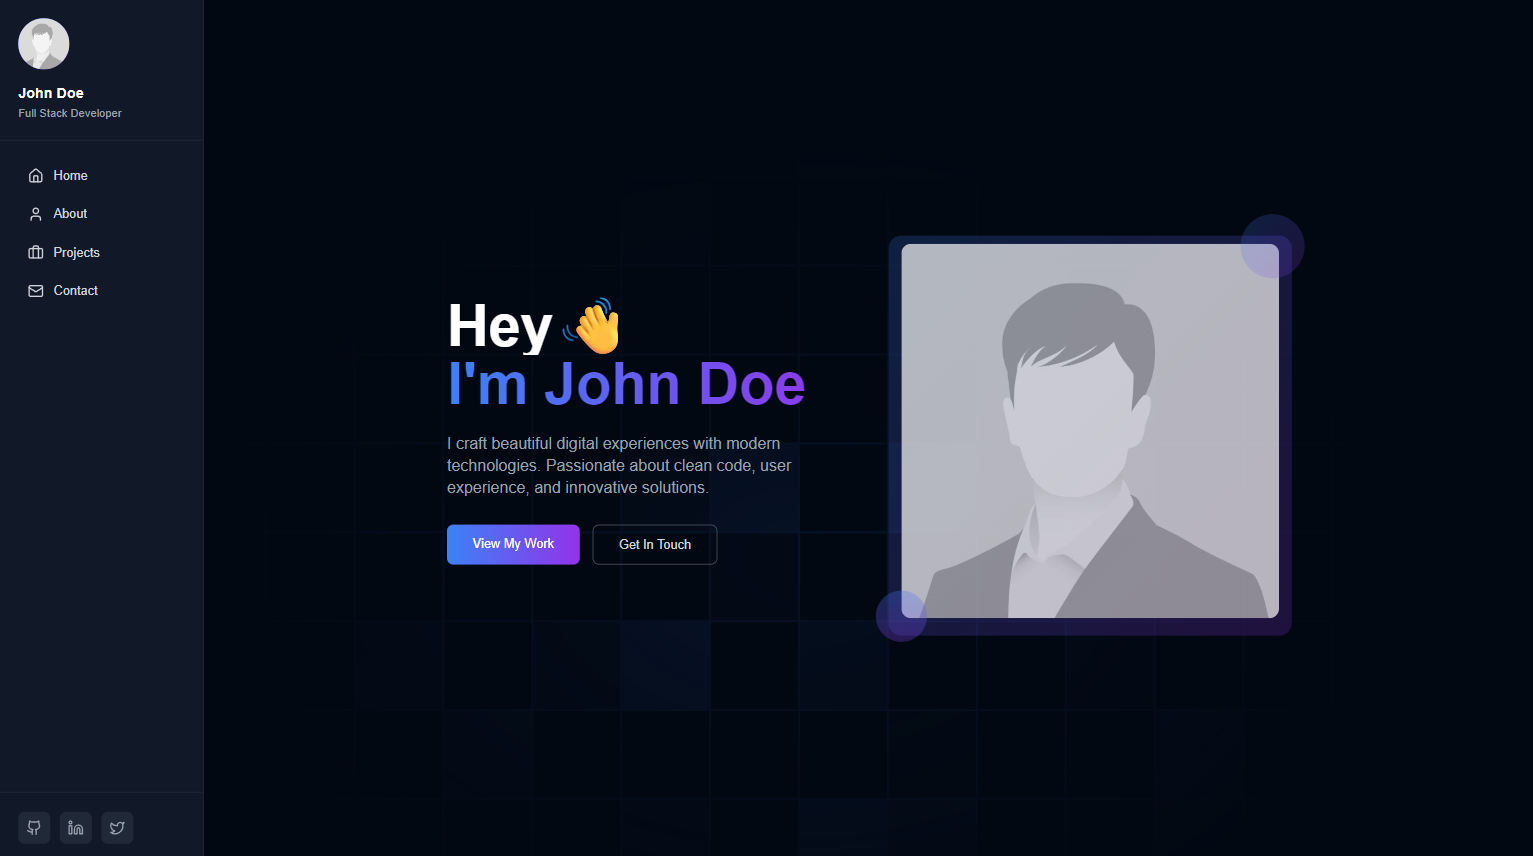This screenshot has width=1533, height=856.
Task: Click John Doe's avatar photo
Action: [43, 43]
